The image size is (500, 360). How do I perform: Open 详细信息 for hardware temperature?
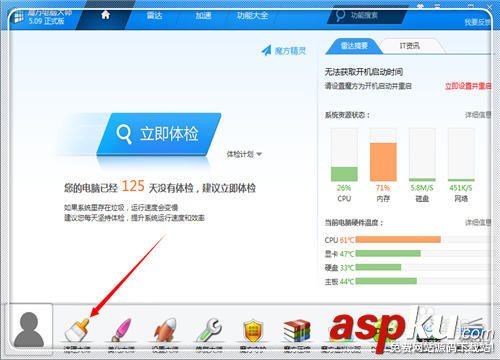[x=478, y=222]
